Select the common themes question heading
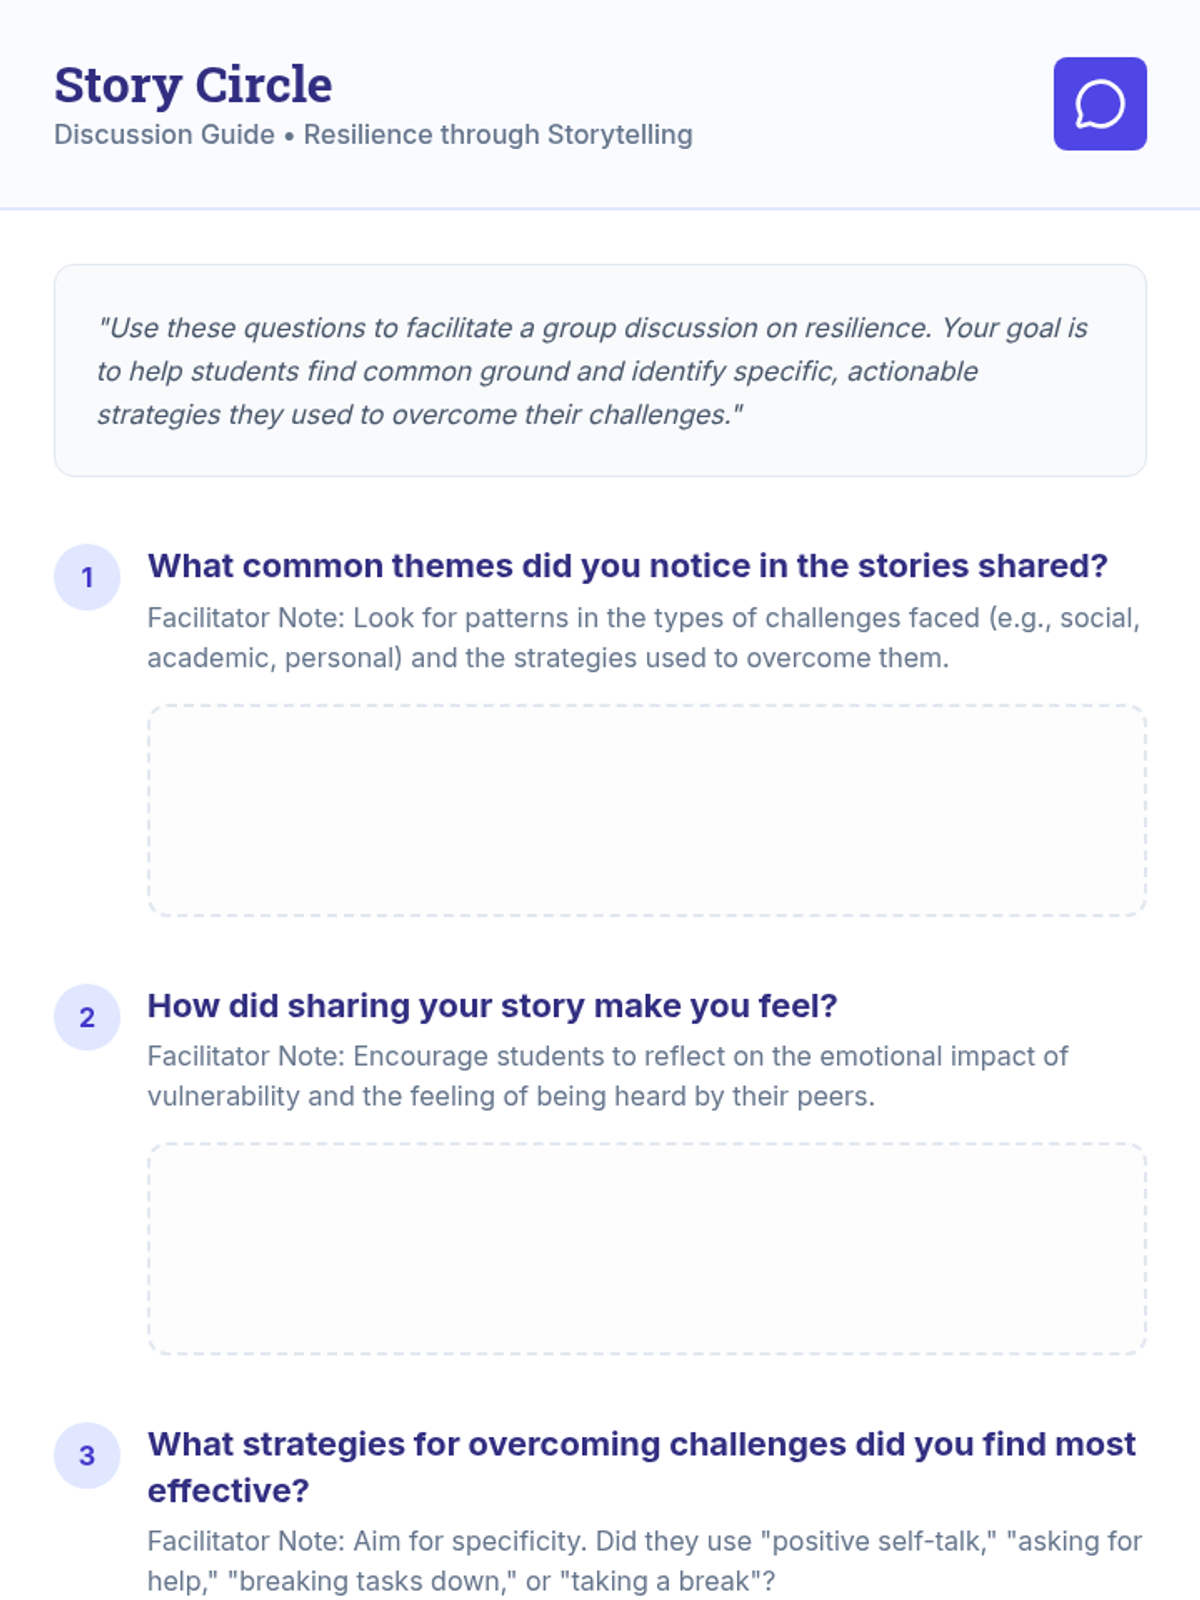The height and width of the screenshot is (1600, 1200). pos(627,566)
